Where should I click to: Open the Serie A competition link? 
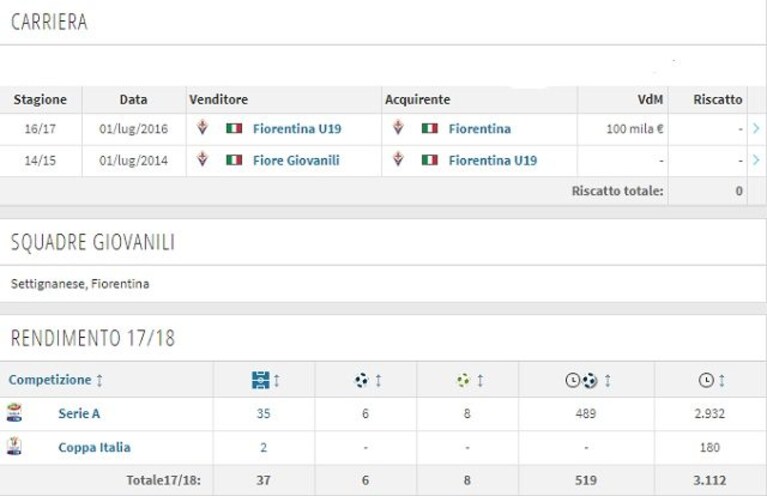(x=79, y=414)
